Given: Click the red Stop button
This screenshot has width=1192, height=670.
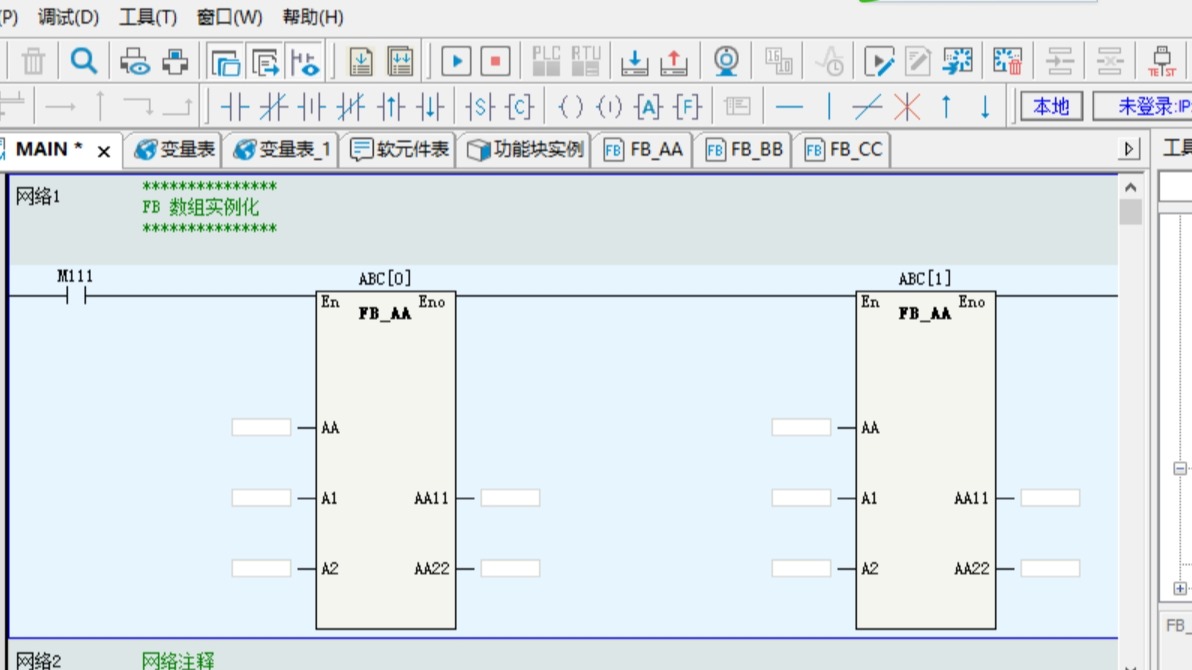Looking at the screenshot, I should pyautogui.click(x=495, y=62).
